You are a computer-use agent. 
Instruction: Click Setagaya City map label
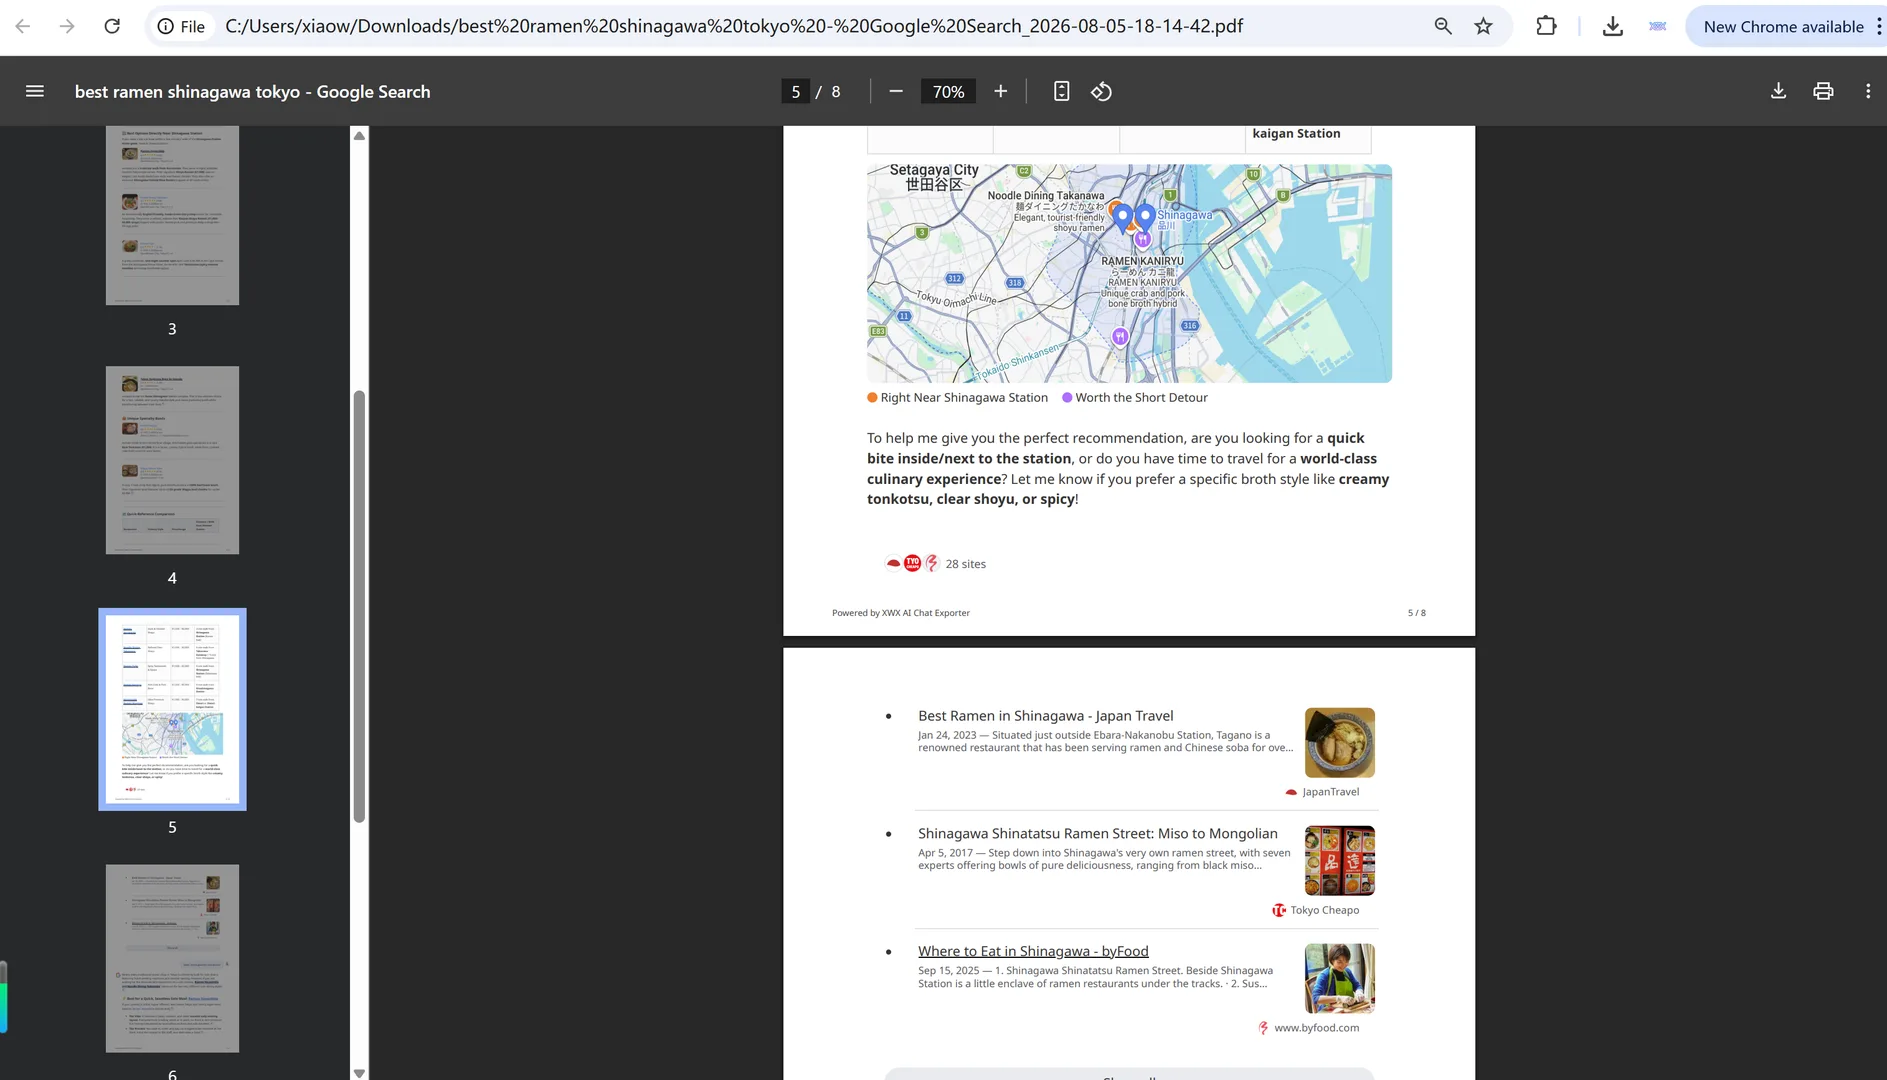click(934, 177)
